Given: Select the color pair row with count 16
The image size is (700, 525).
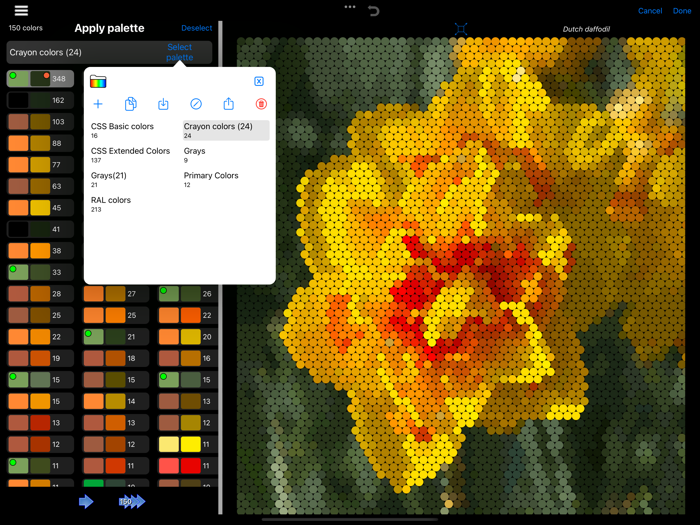Looking at the screenshot, I should (x=188, y=358).
